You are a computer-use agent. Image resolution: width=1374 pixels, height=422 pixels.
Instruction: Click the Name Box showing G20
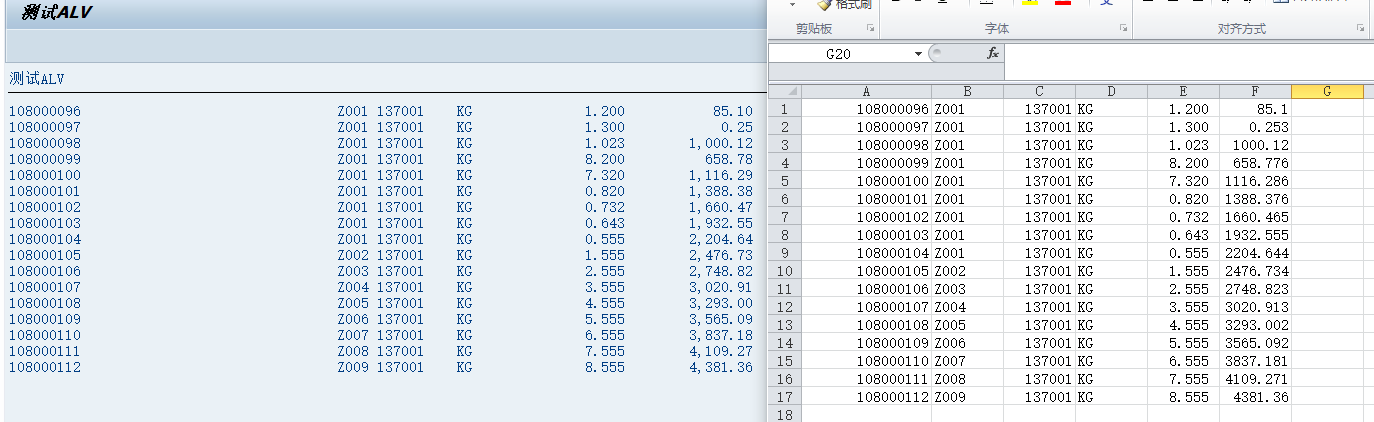pos(840,54)
